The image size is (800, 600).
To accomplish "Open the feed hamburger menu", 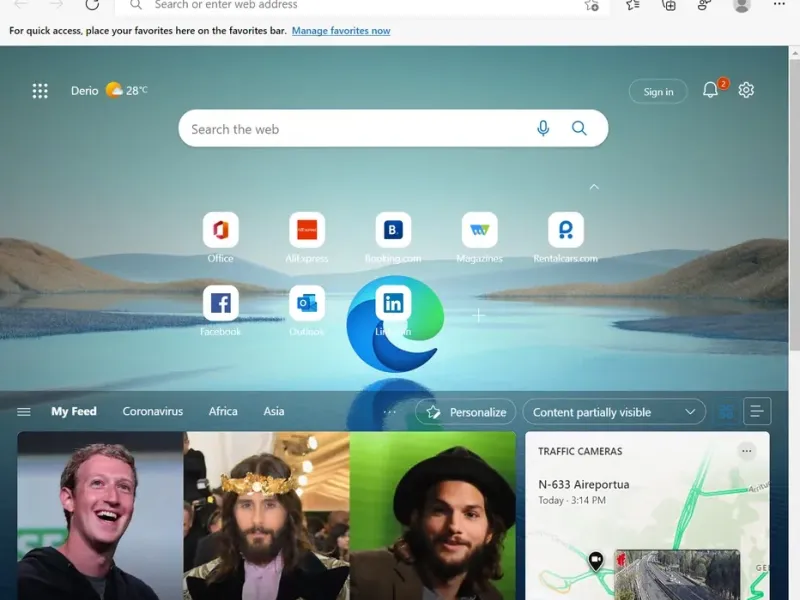I will (24, 412).
